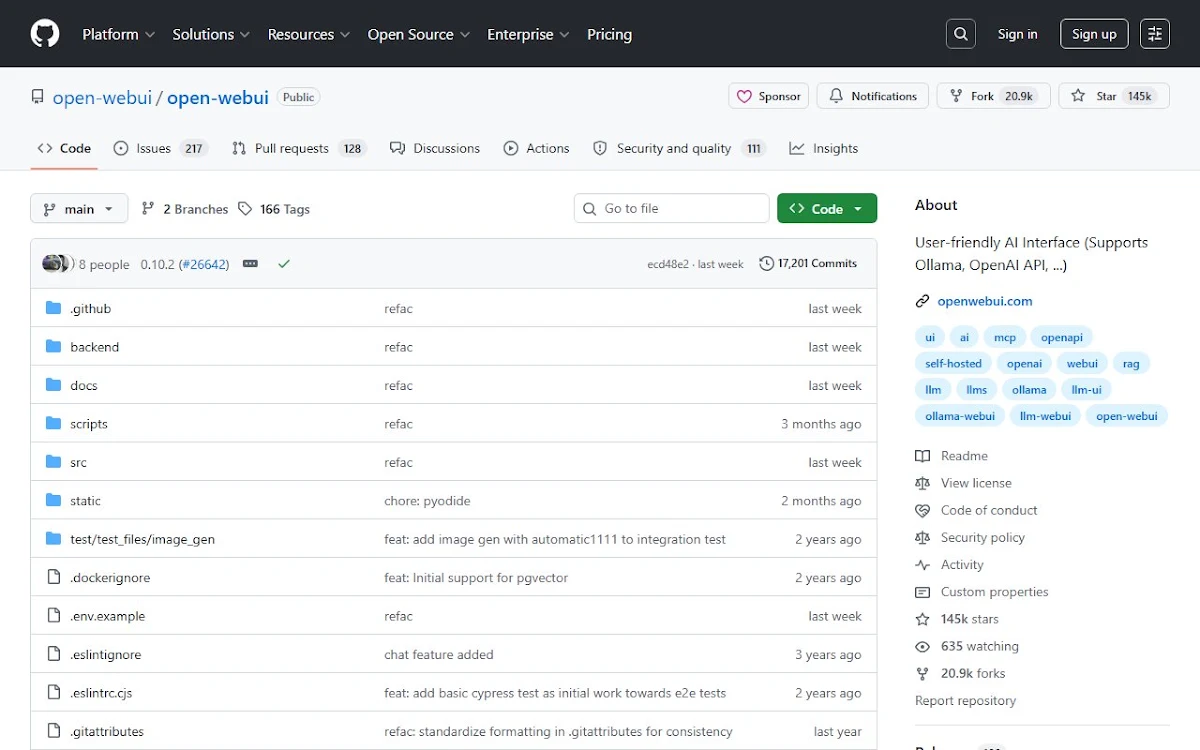This screenshot has height=750, width=1200.
Task: Click the history clock icon near Commits
Action: [x=766, y=264]
